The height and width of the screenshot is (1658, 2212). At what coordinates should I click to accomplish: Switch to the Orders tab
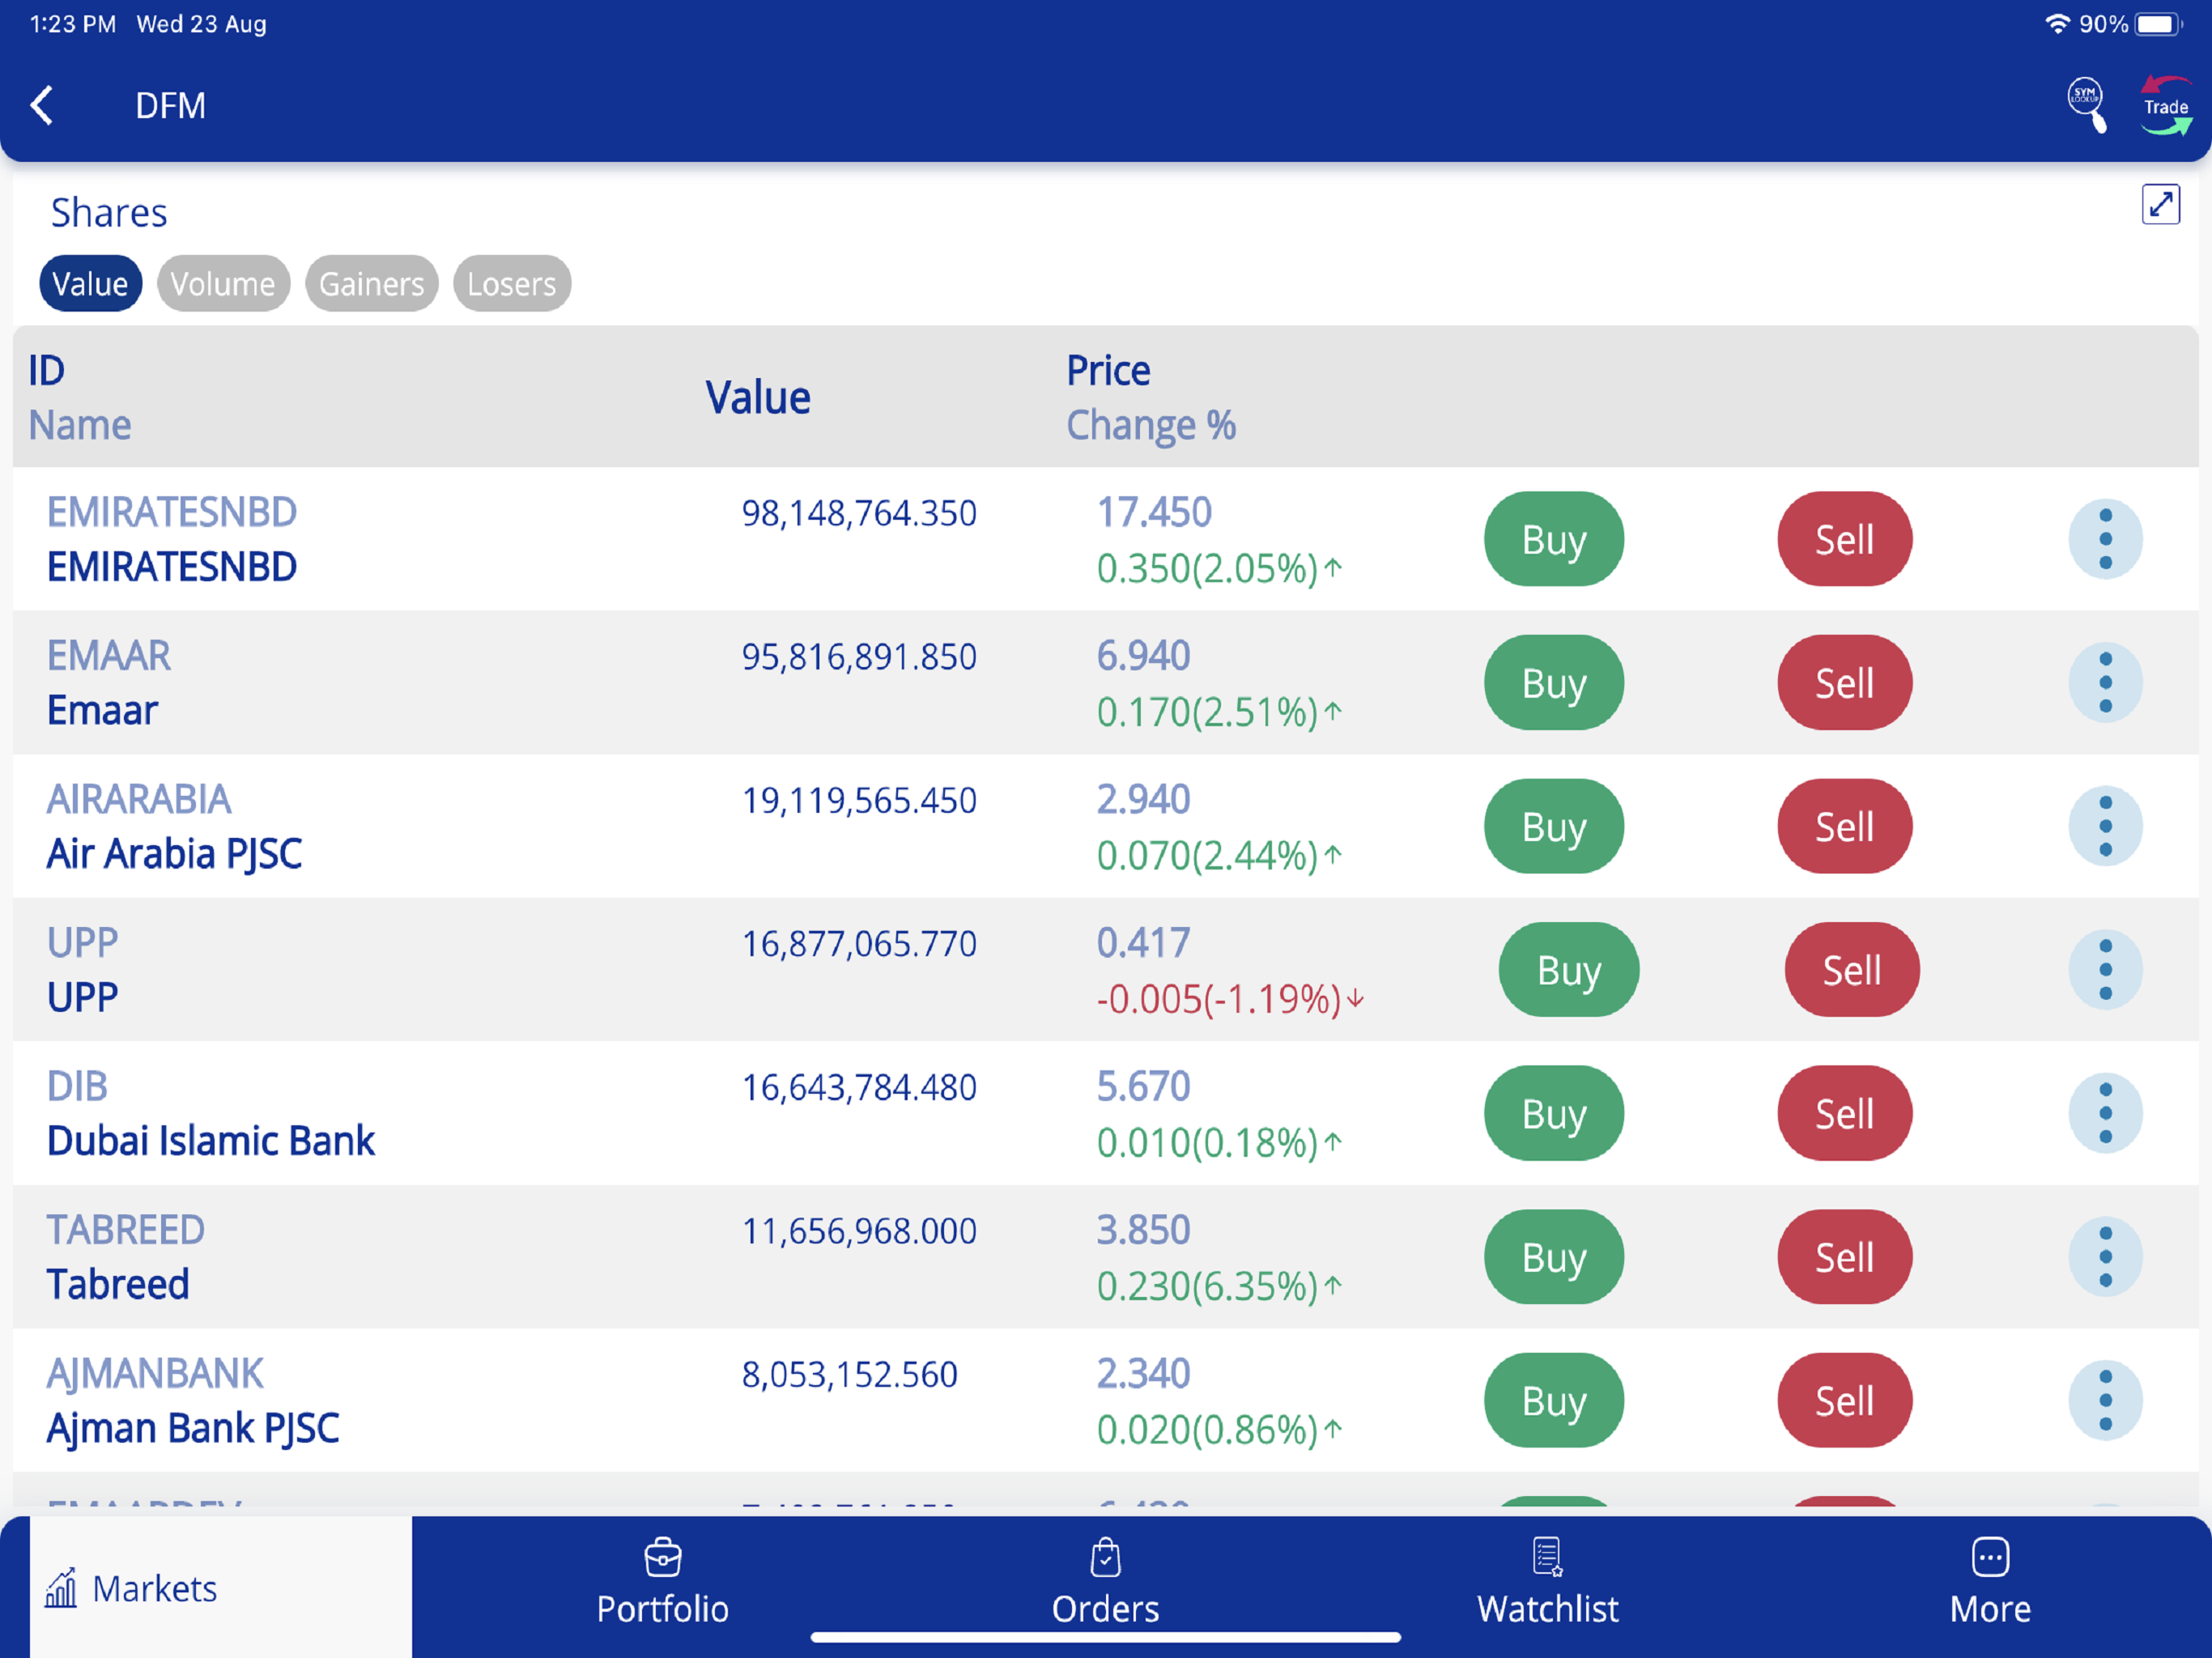coord(1105,1583)
